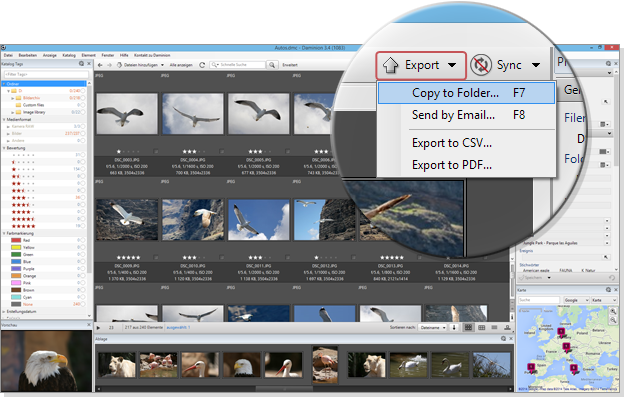Expand the Image library folder
This screenshot has width=624, height=397.
pyautogui.click(x=13, y=113)
